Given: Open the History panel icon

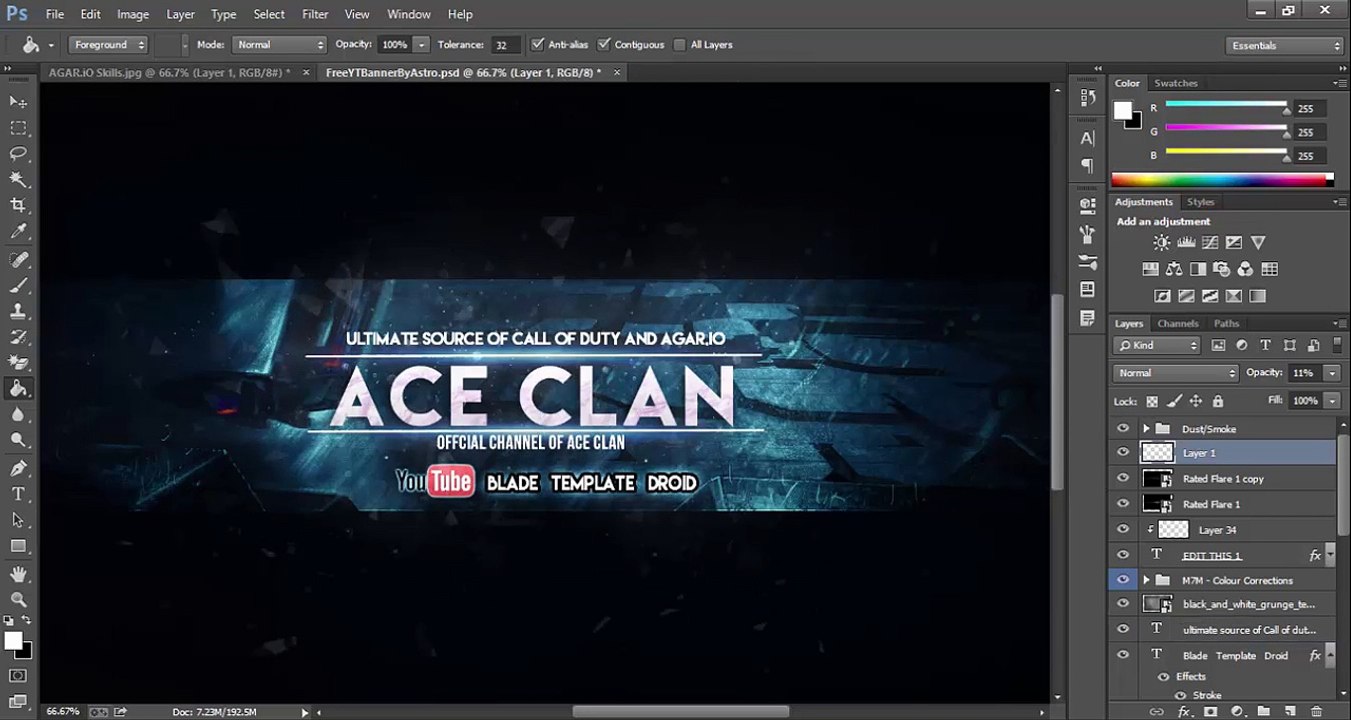Looking at the screenshot, I should [1088, 98].
